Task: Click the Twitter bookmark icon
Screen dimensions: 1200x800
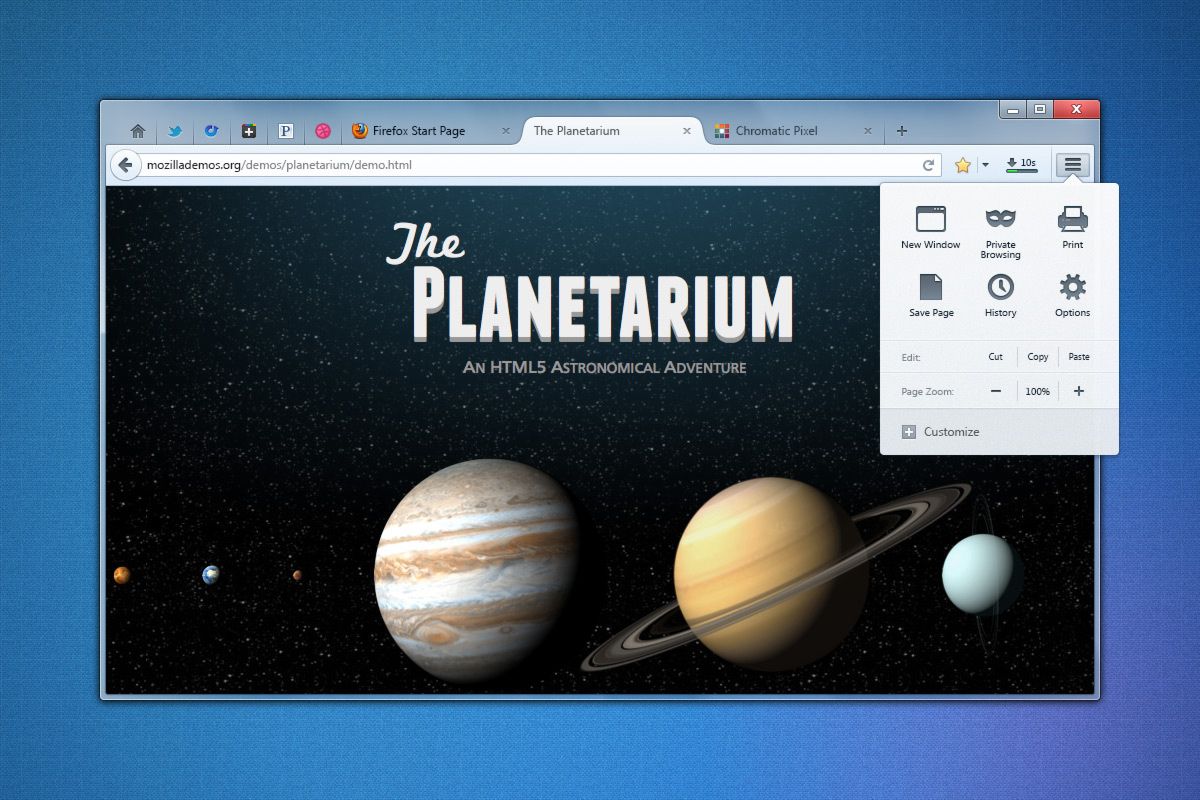Action: 174,130
